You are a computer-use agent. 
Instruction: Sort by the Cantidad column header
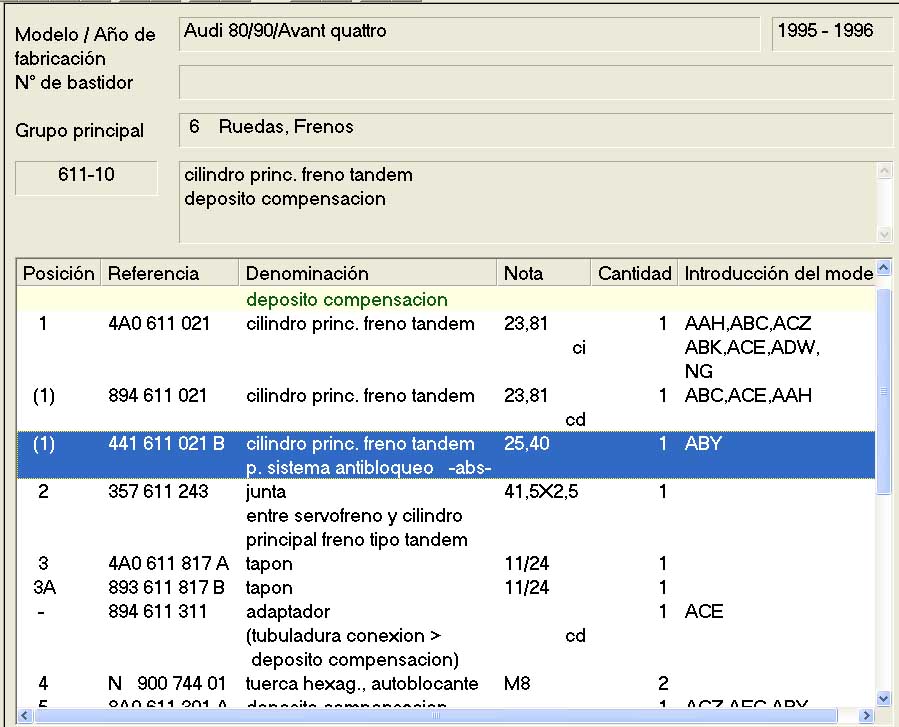click(634, 273)
